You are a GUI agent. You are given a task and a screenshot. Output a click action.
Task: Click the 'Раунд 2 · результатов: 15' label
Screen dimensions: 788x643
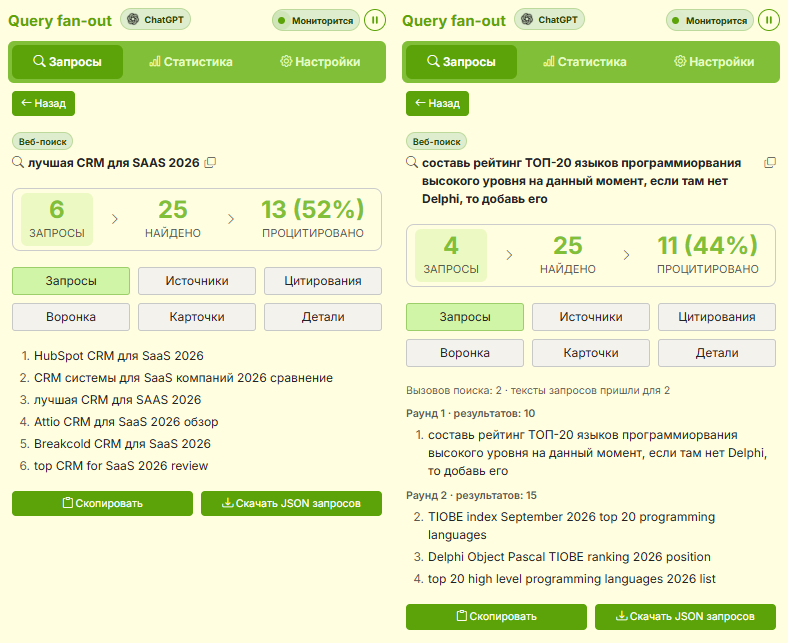[471, 496]
